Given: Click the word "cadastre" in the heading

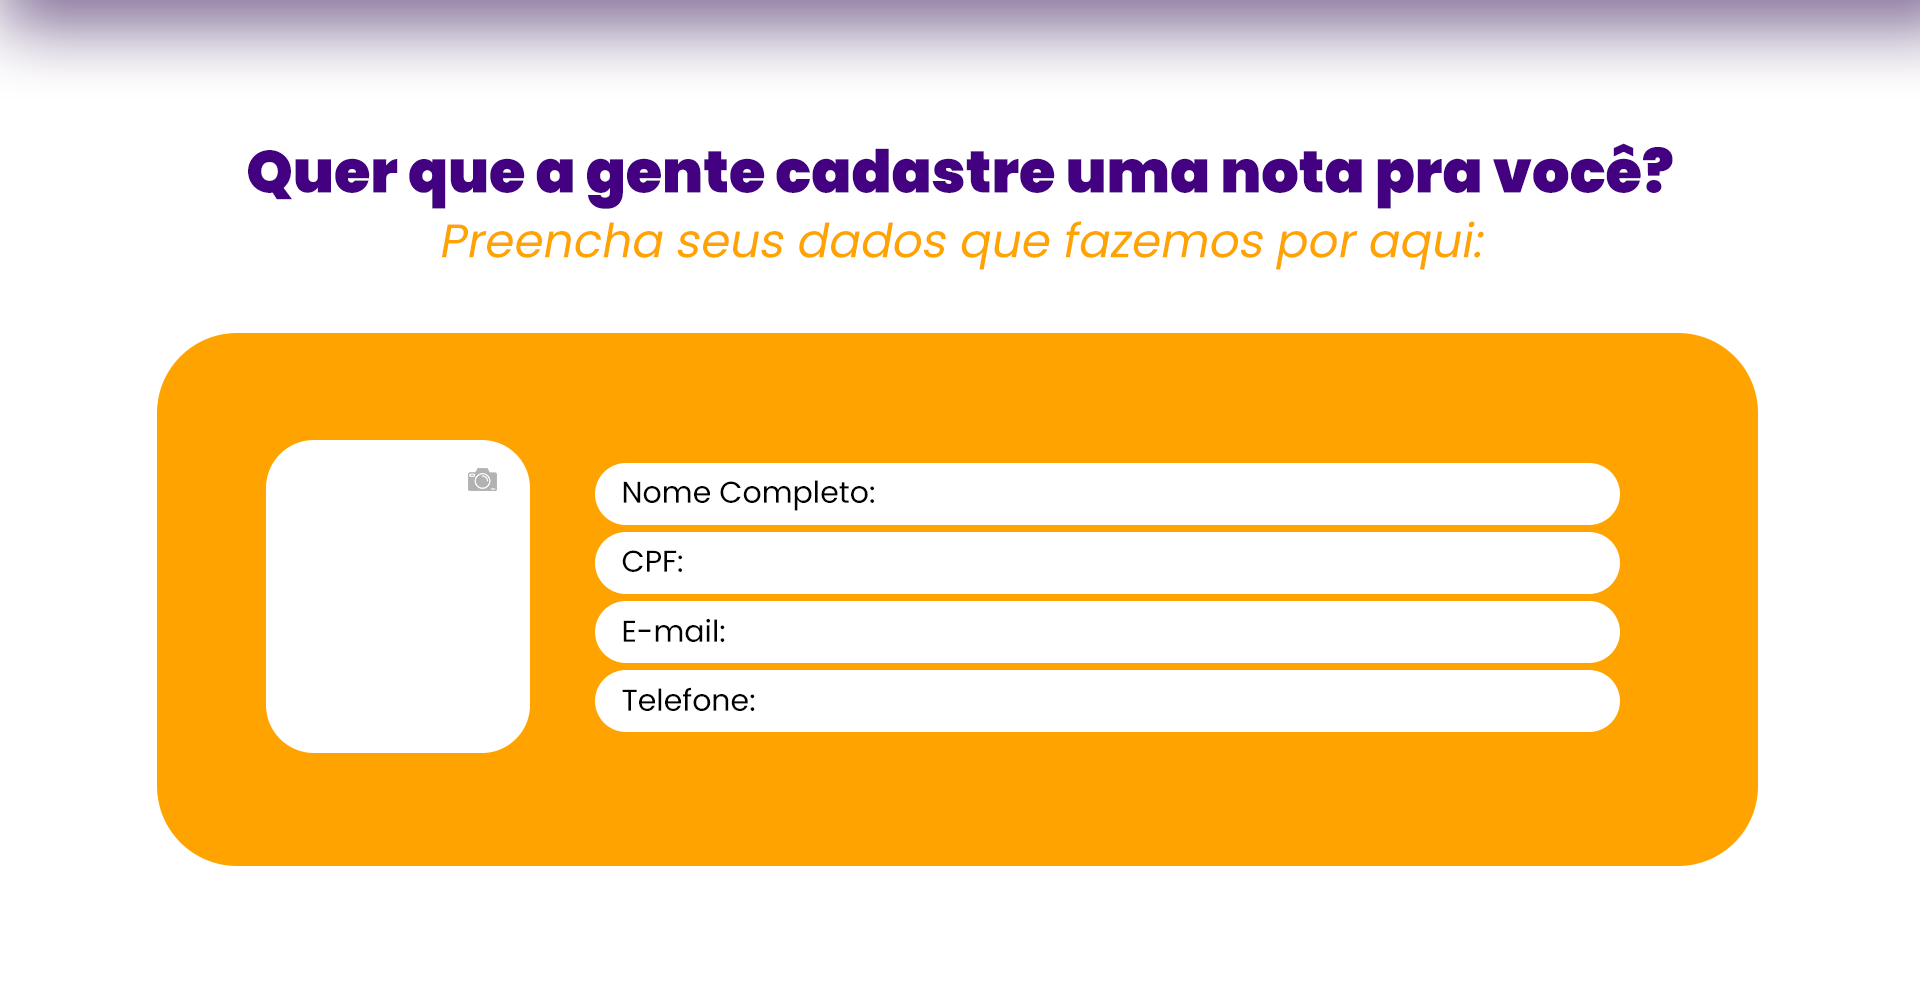Looking at the screenshot, I should 914,173.
